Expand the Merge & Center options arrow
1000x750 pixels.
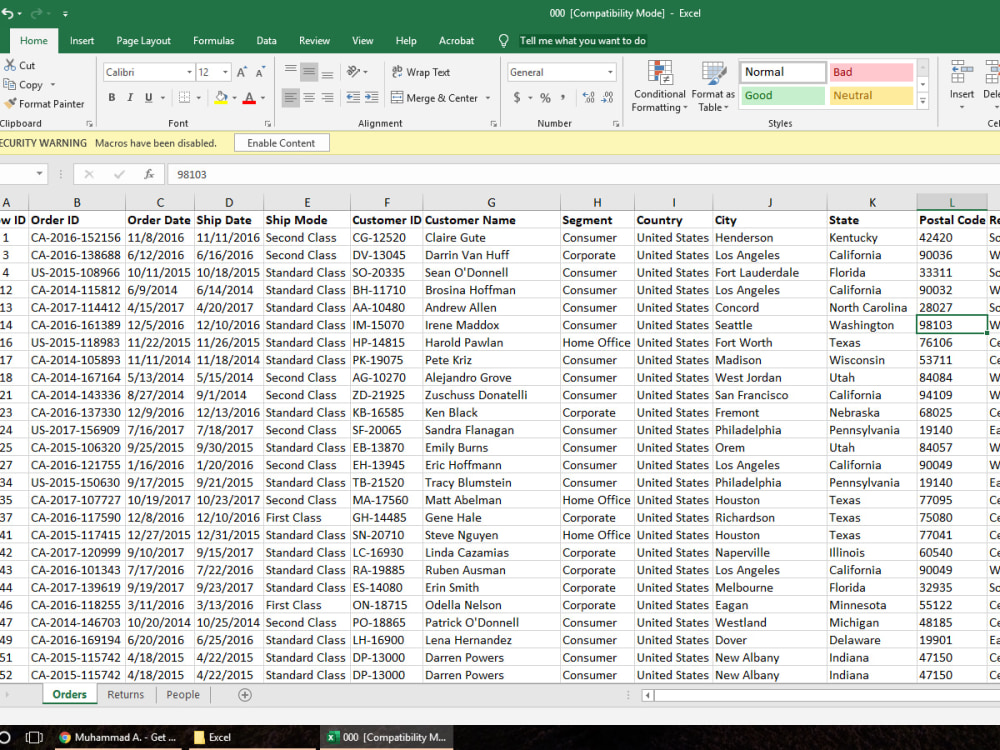pyautogui.click(x=488, y=98)
